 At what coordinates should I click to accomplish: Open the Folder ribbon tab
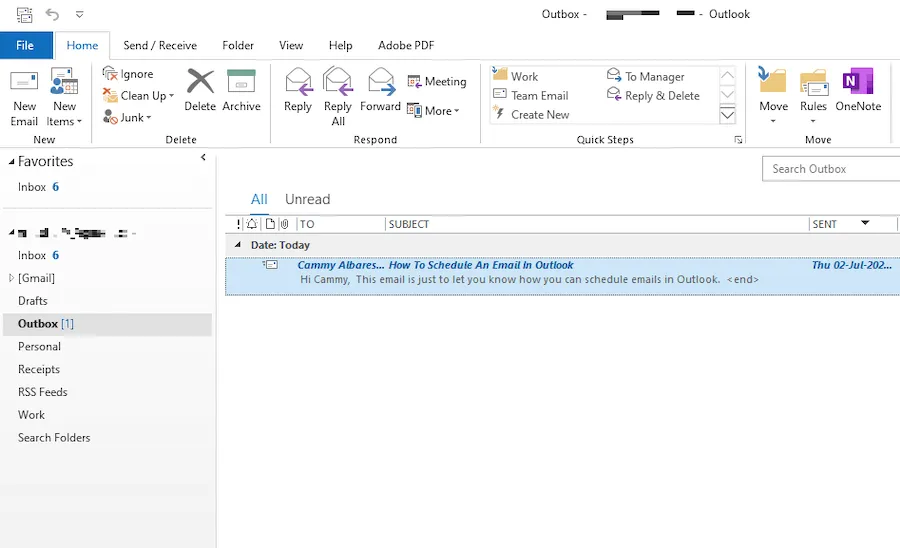pos(238,45)
